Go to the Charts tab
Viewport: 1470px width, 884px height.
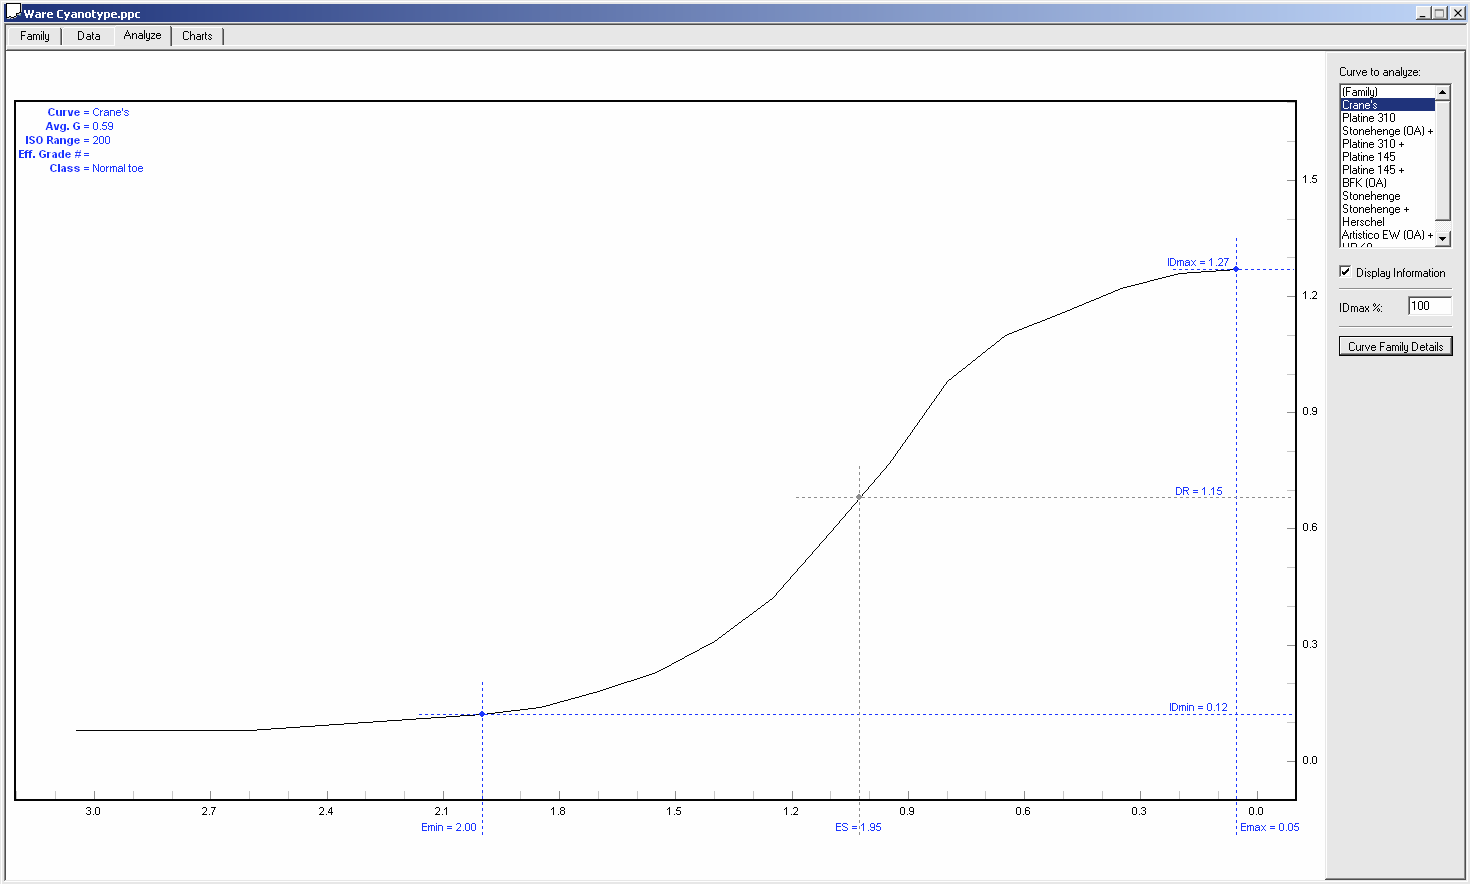click(x=197, y=36)
